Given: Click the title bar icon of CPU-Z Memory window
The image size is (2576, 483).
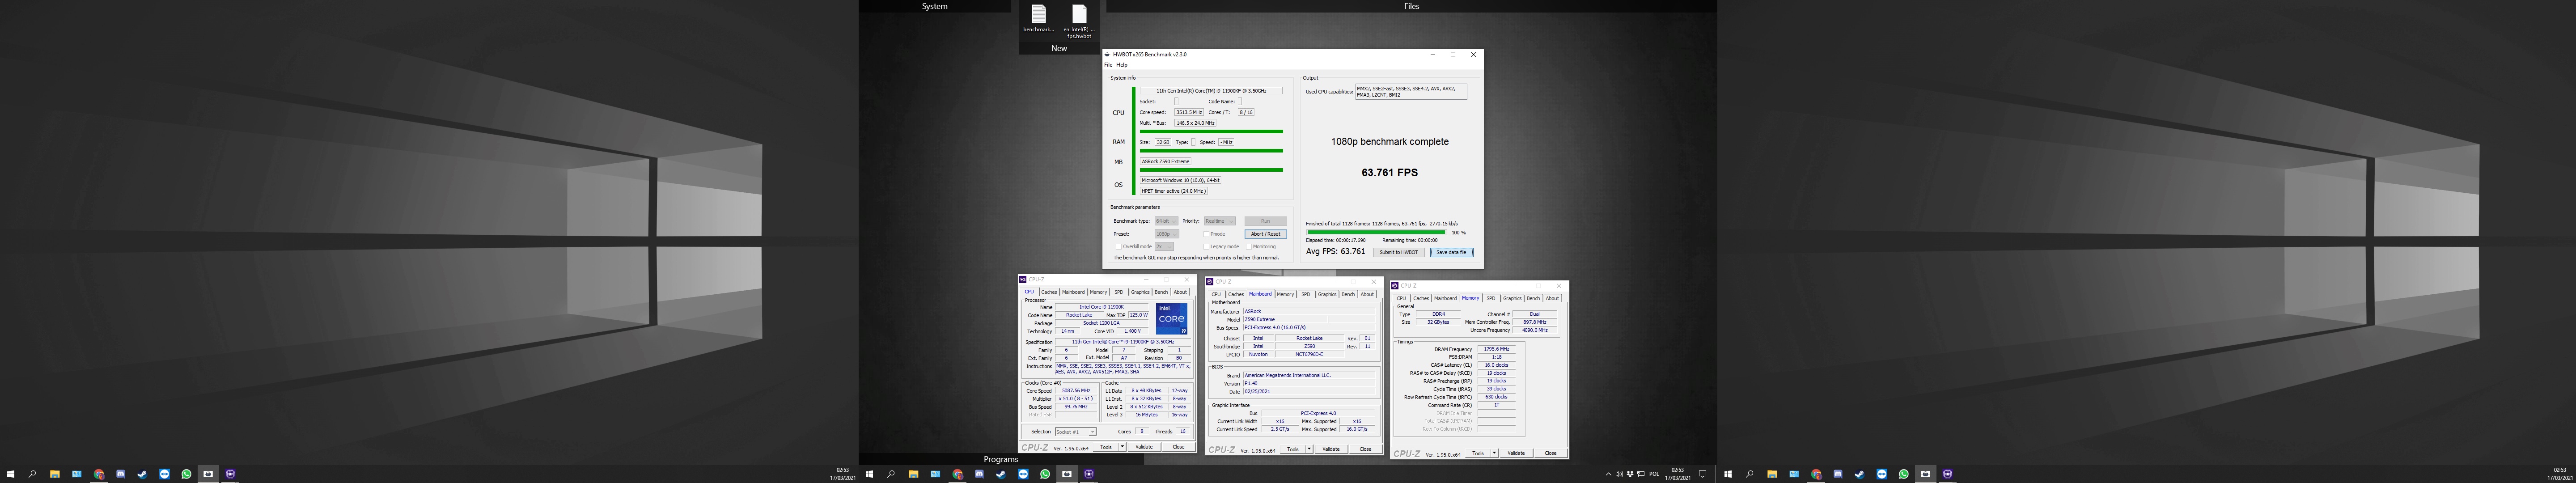Looking at the screenshot, I should coord(1395,286).
